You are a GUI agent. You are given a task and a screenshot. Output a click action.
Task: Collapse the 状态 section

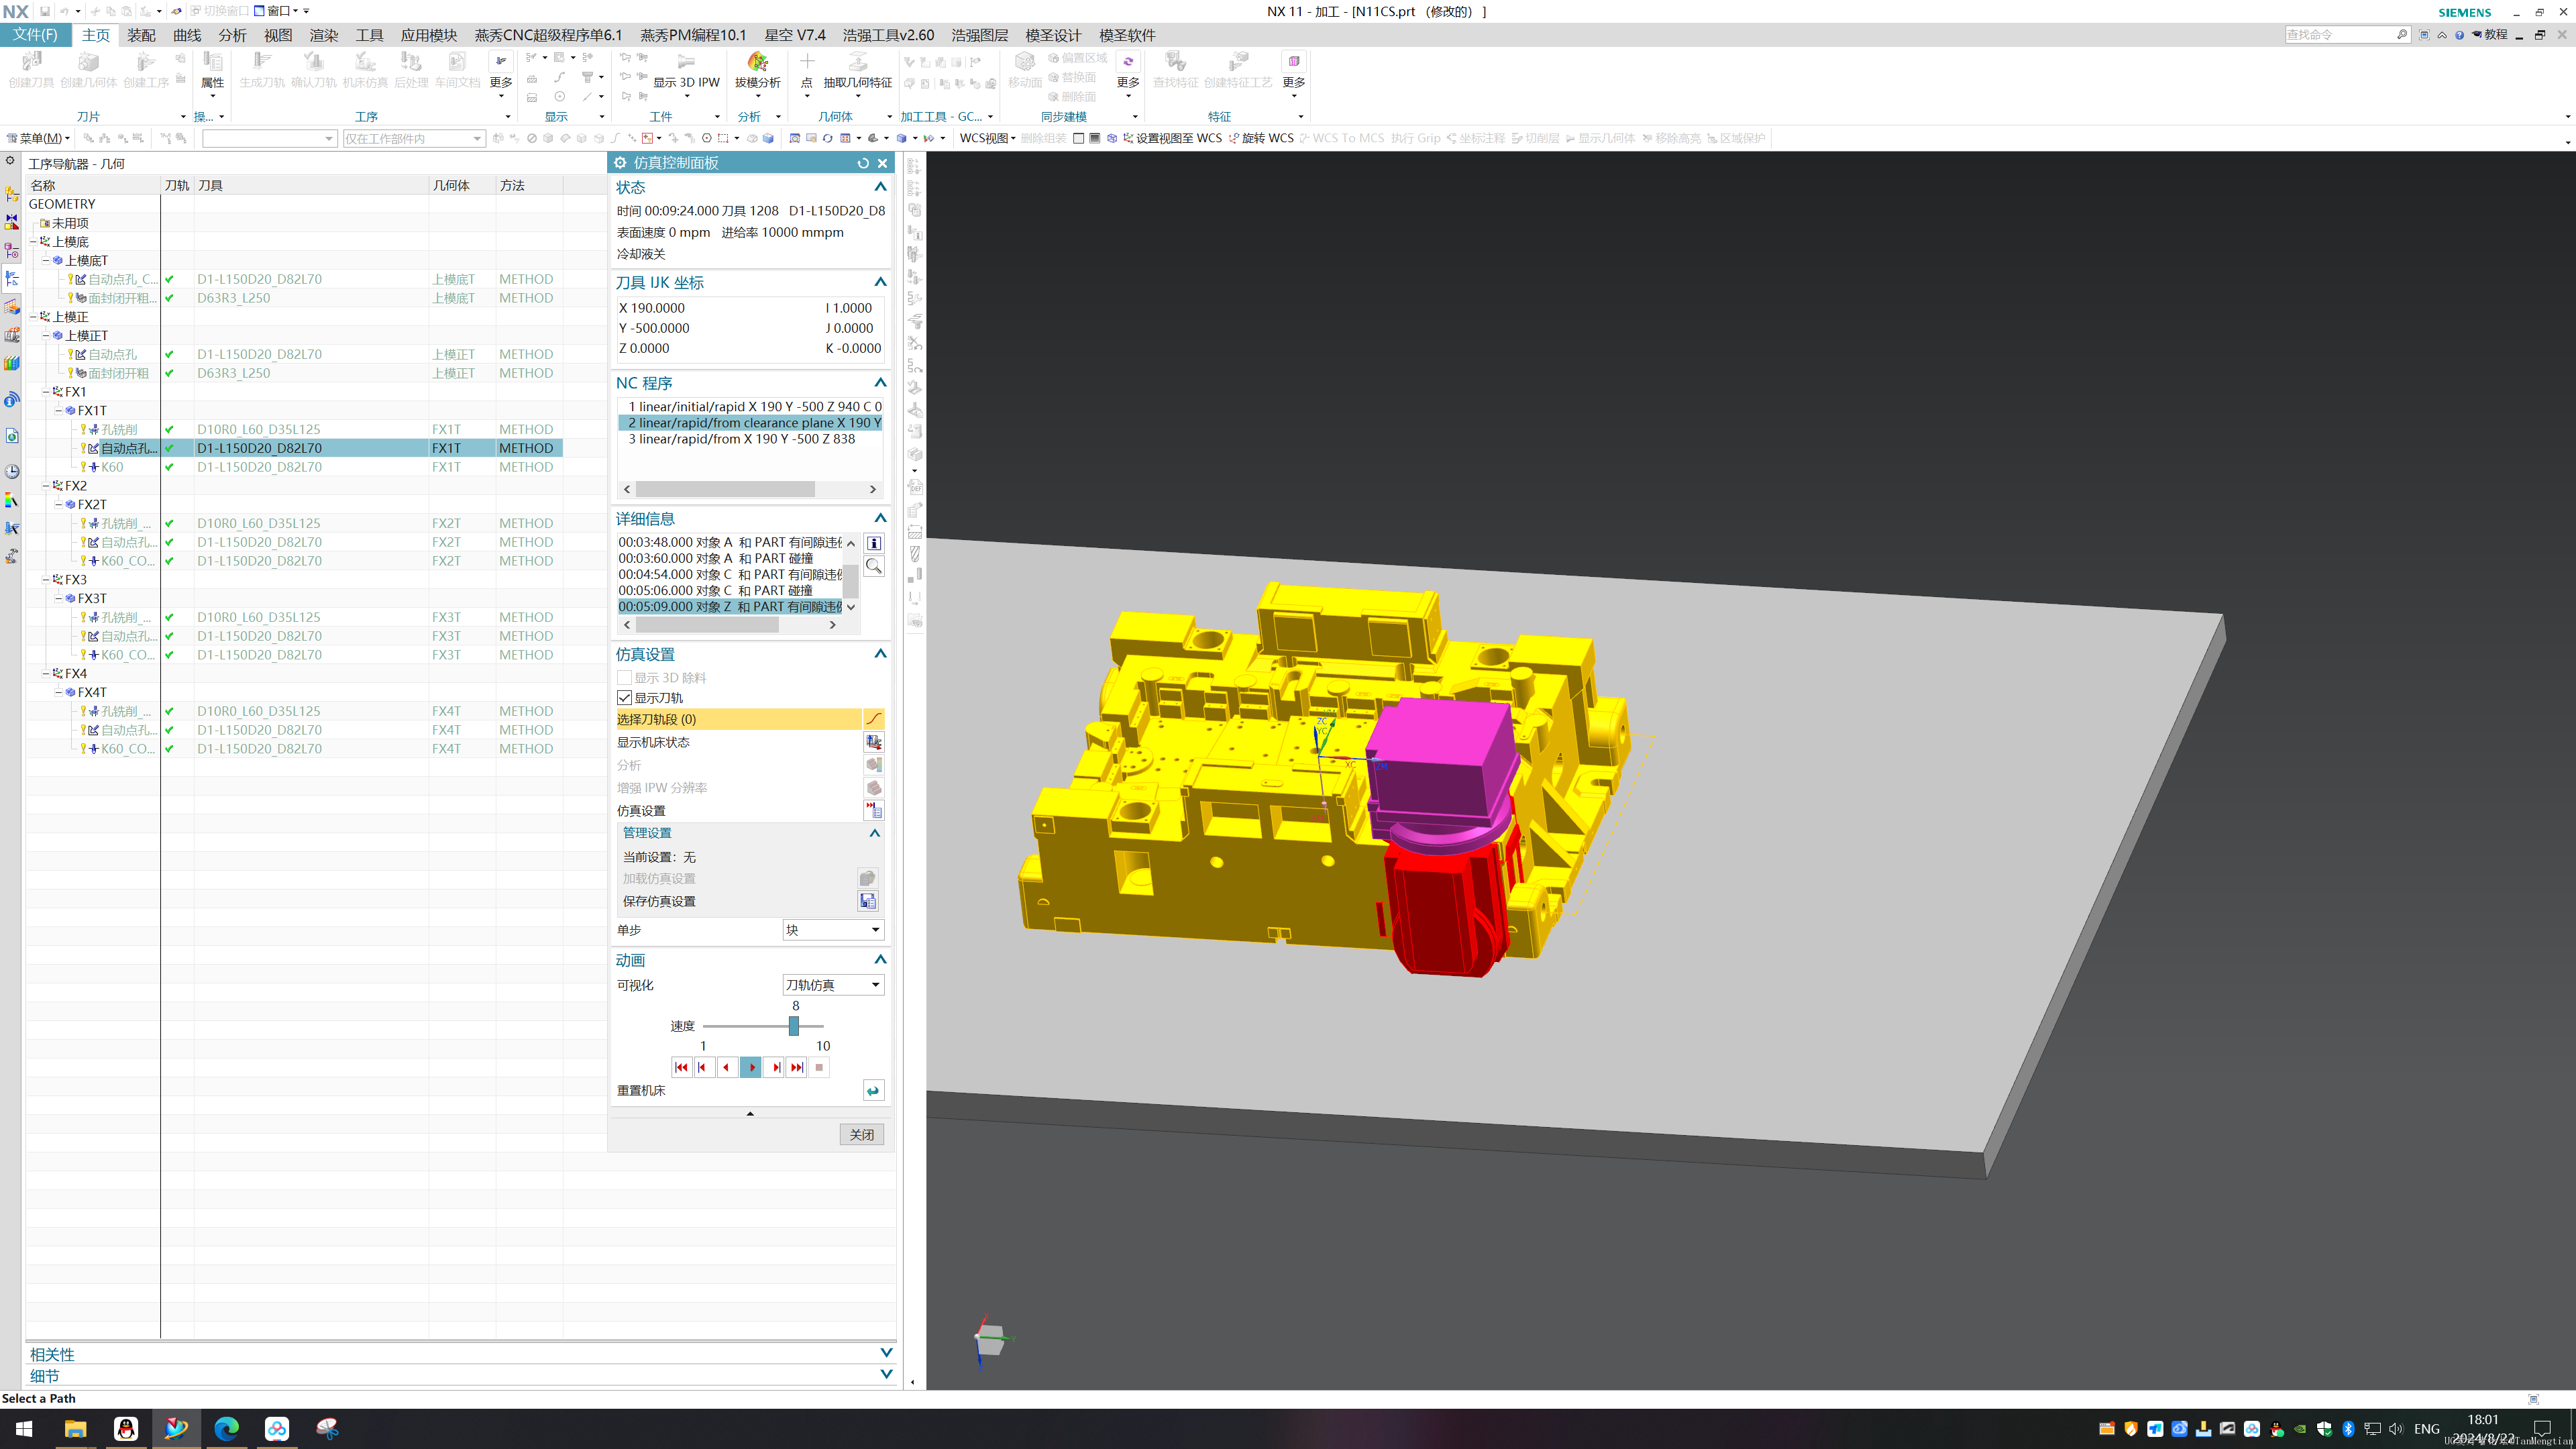pyautogui.click(x=880, y=187)
